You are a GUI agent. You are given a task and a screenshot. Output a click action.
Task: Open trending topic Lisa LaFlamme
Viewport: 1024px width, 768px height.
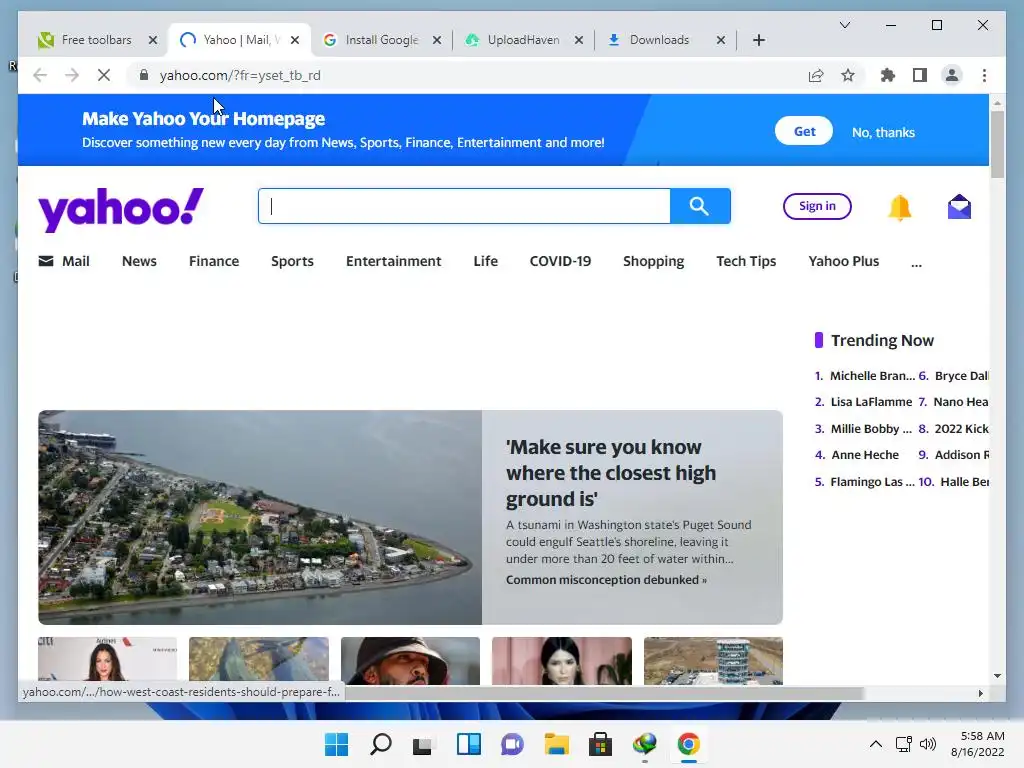[871, 402]
